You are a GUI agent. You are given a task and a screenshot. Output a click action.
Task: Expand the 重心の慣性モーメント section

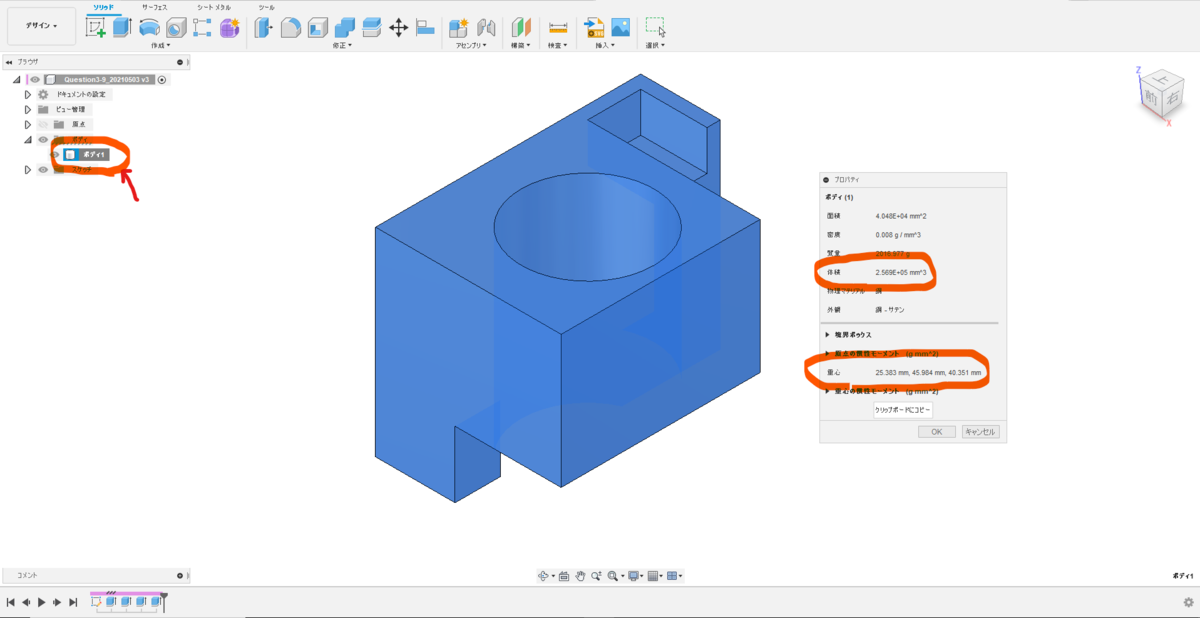(x=827, y=391)
